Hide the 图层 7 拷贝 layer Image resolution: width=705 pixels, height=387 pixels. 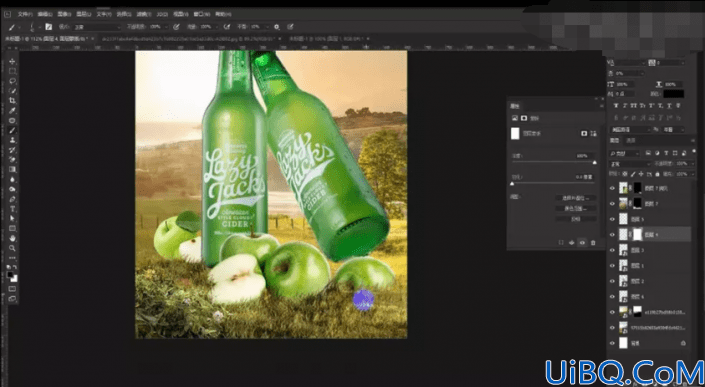[x=612, y=188]
